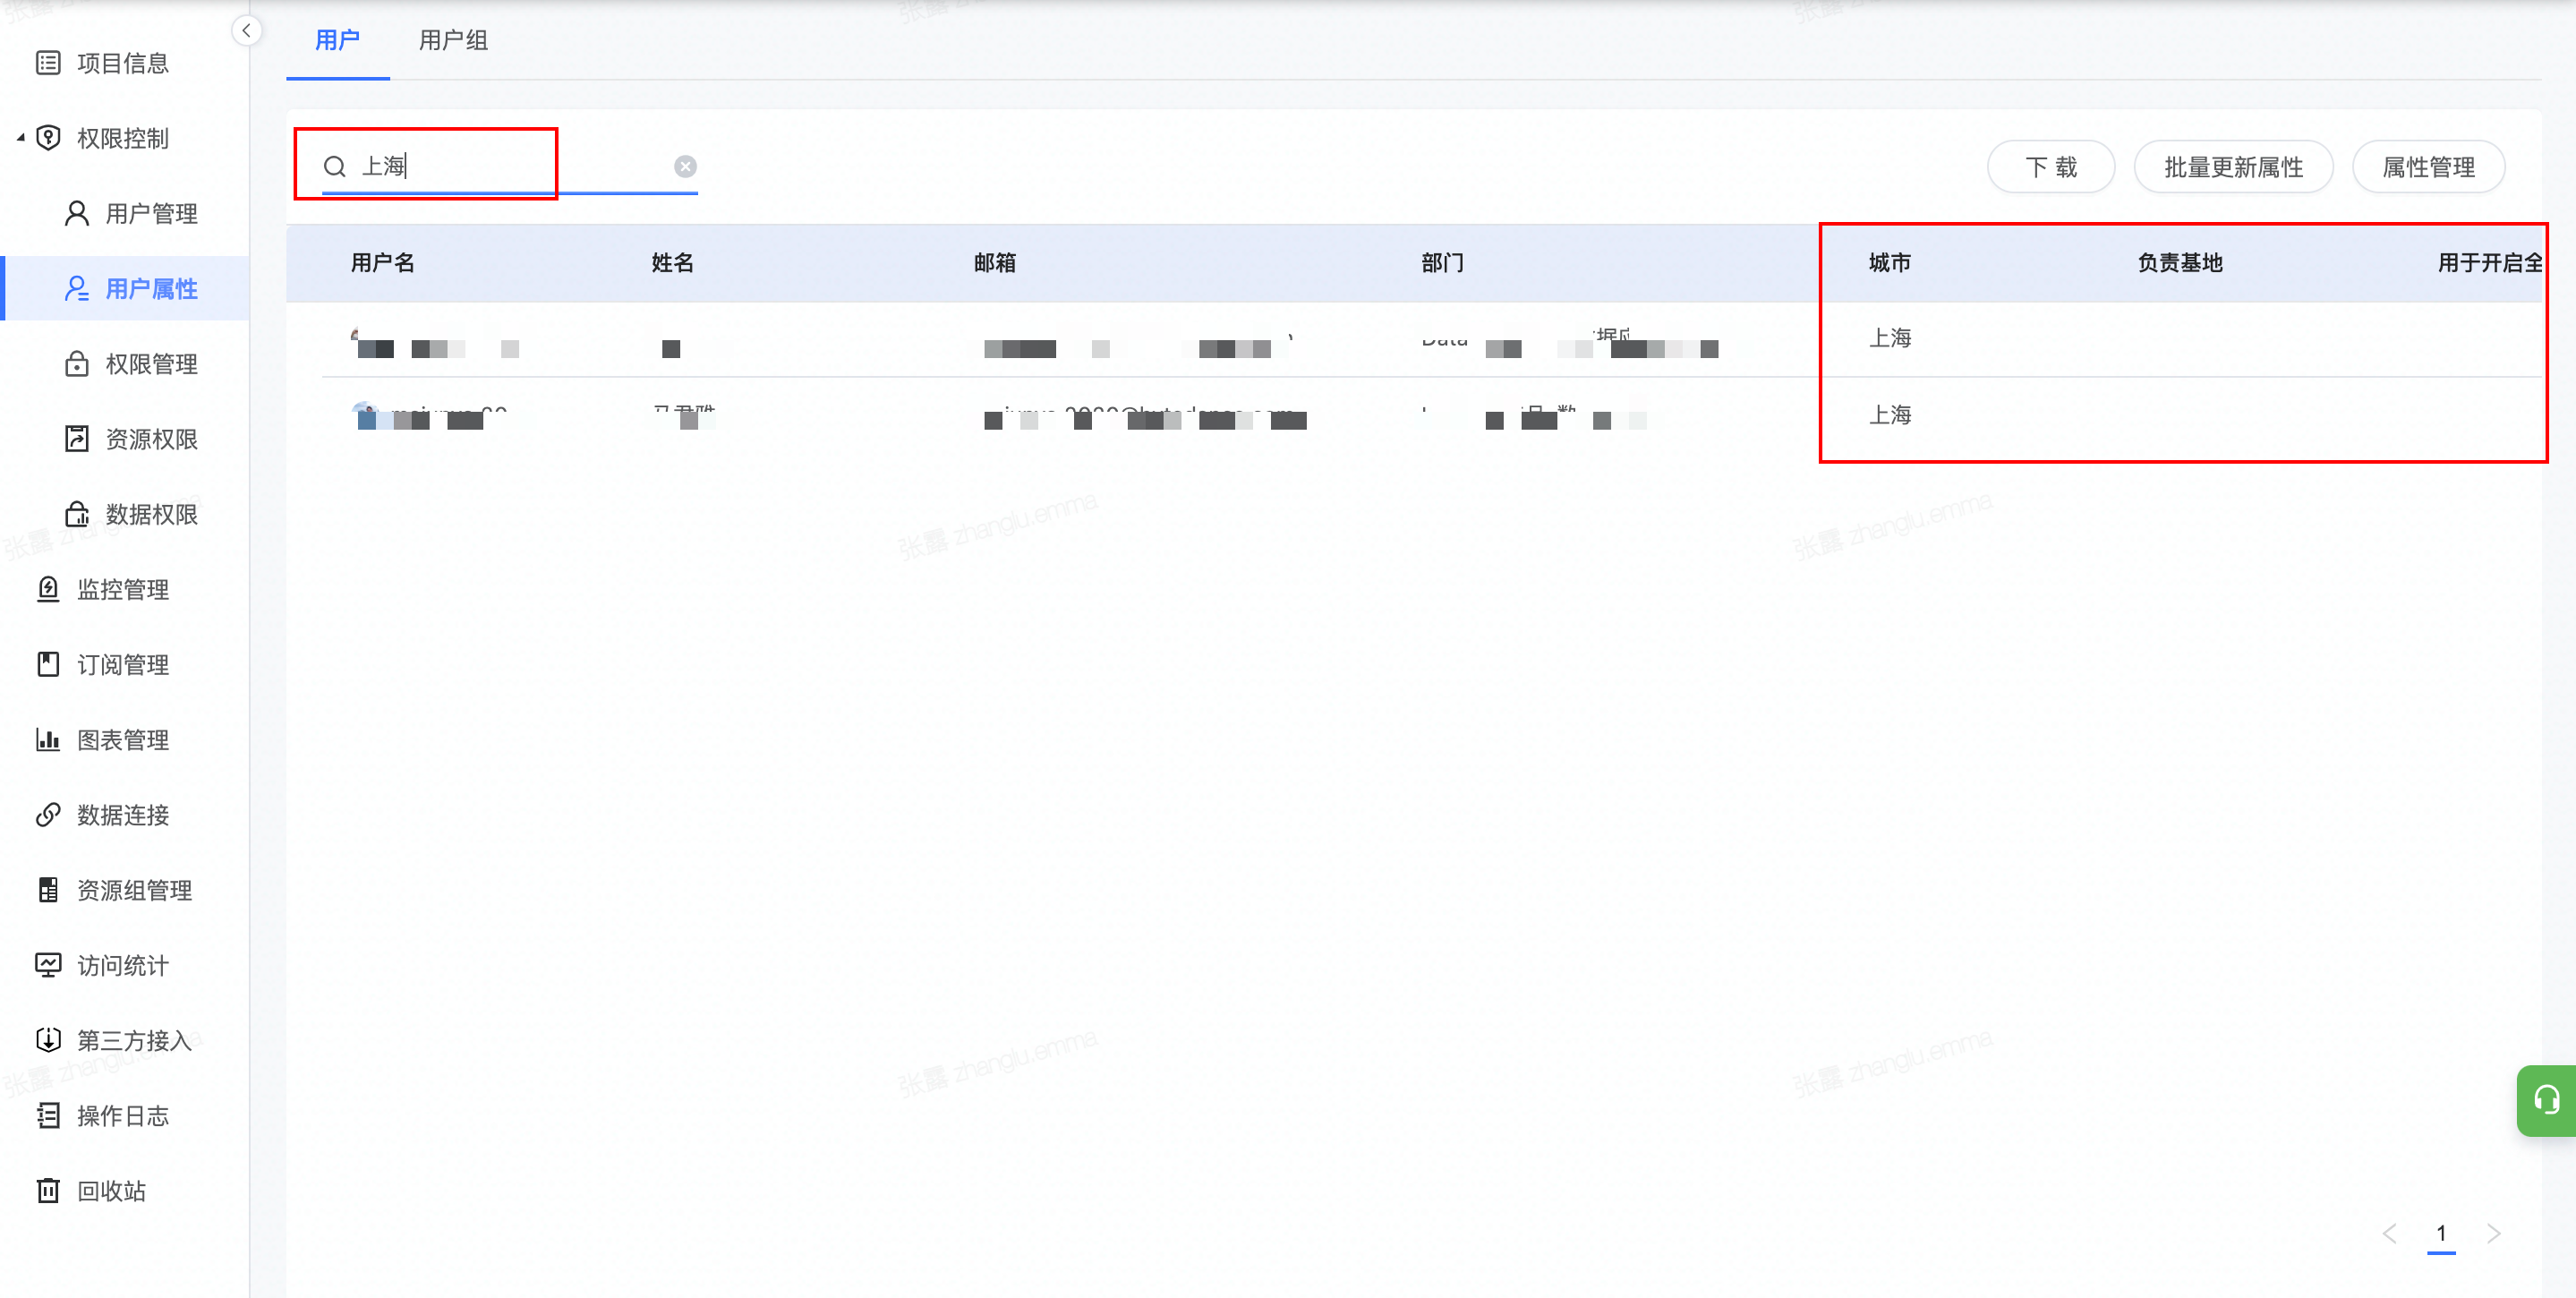This screenshot has width=2576, height=1298.
Task: Open 资源权限 from the sidebar
Action: (x=150, y=439)
